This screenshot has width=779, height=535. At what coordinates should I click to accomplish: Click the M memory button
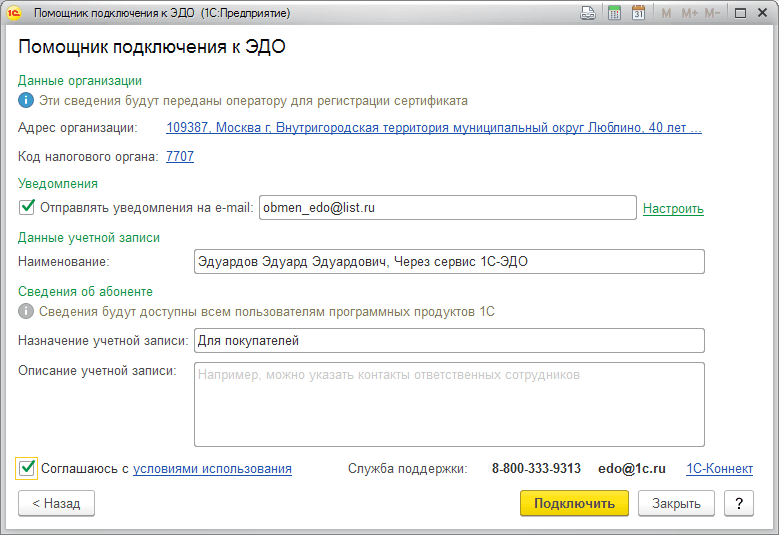[x=666, y=14]
